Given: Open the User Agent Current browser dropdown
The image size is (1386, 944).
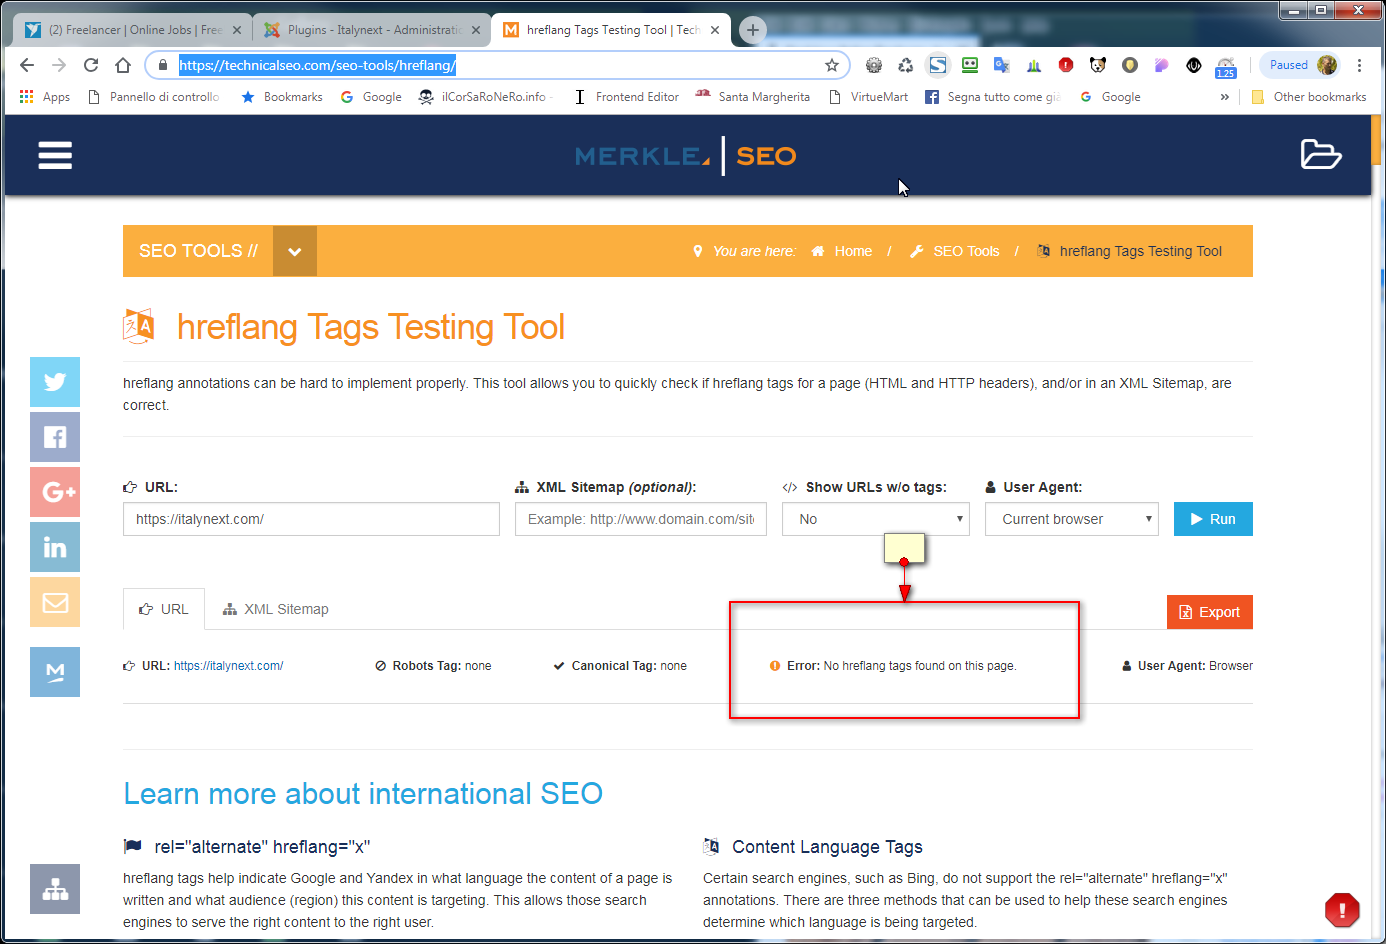Looking at the screenshot, I should (x=1072, y=519).
